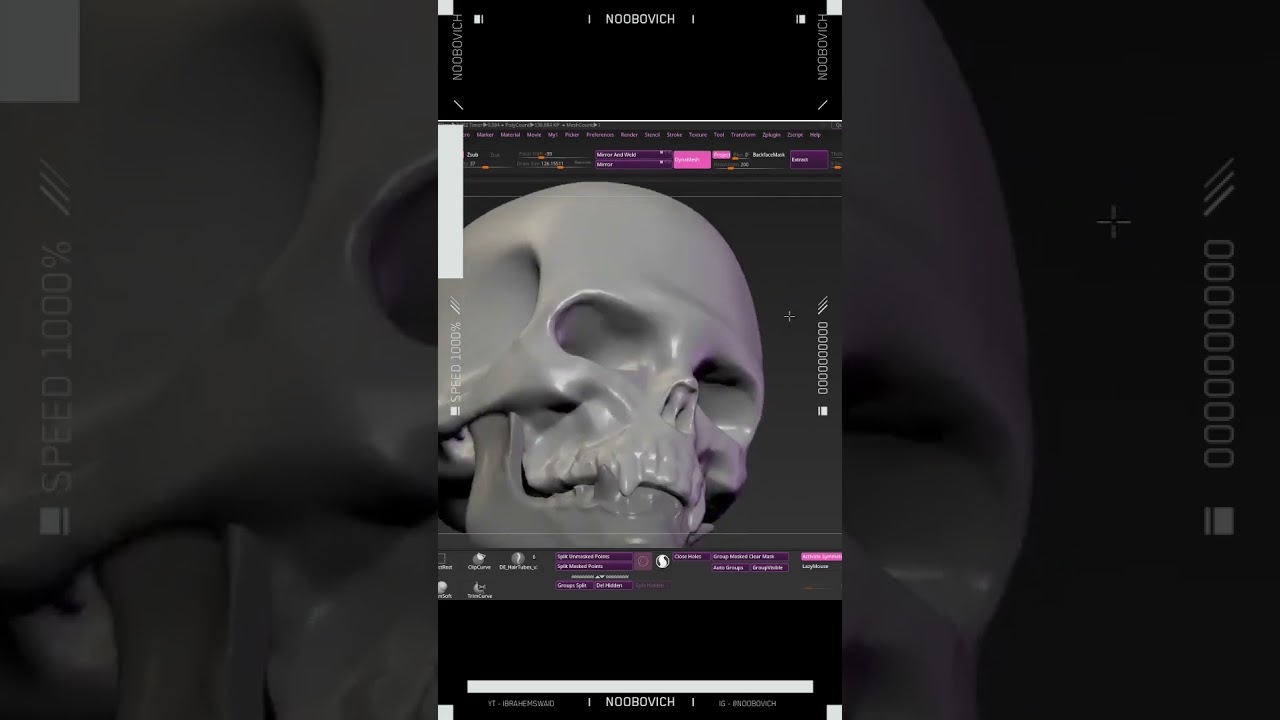The width and height of the screenshot is (1280, 720).
Task: Click the pink circle icon beside Split Unmasked Points
Action: click(x=643, y=562)
